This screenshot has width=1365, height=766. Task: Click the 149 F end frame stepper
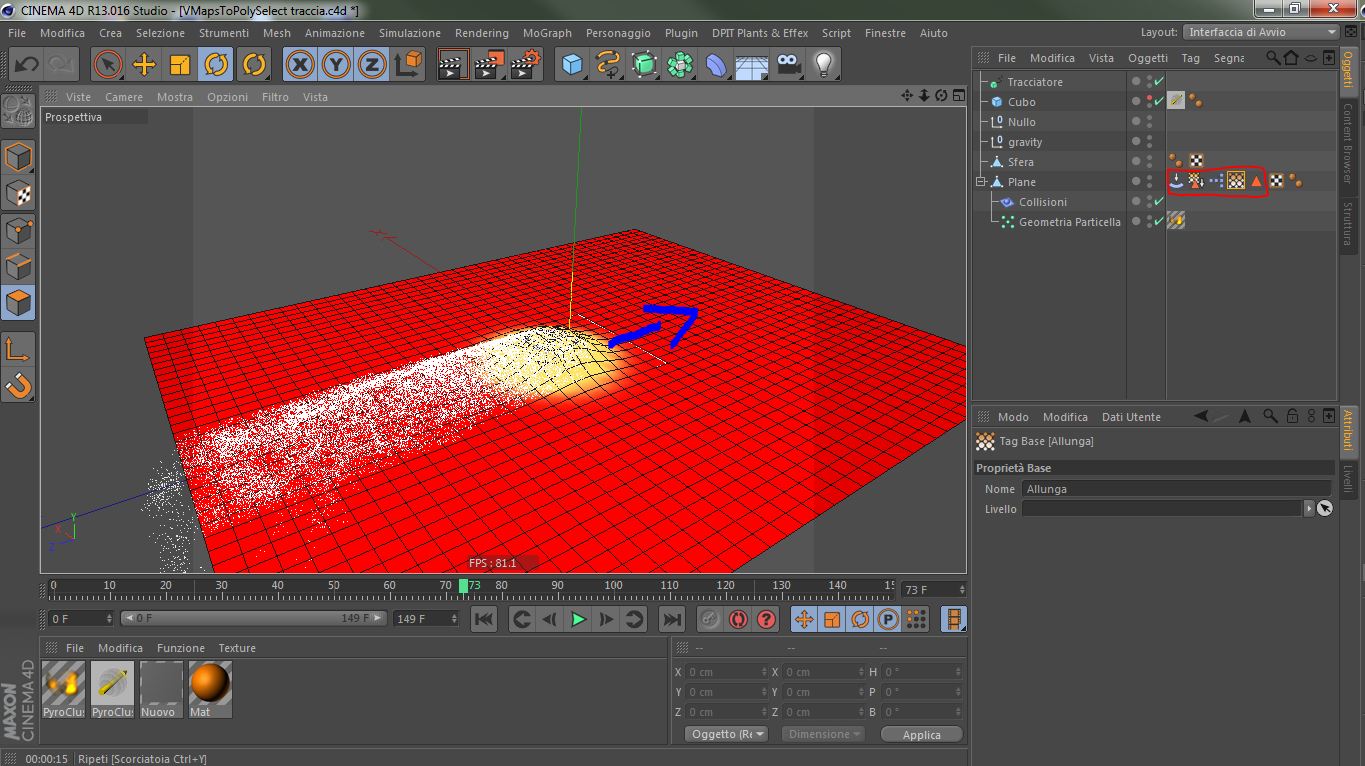(x=455, y=619)
